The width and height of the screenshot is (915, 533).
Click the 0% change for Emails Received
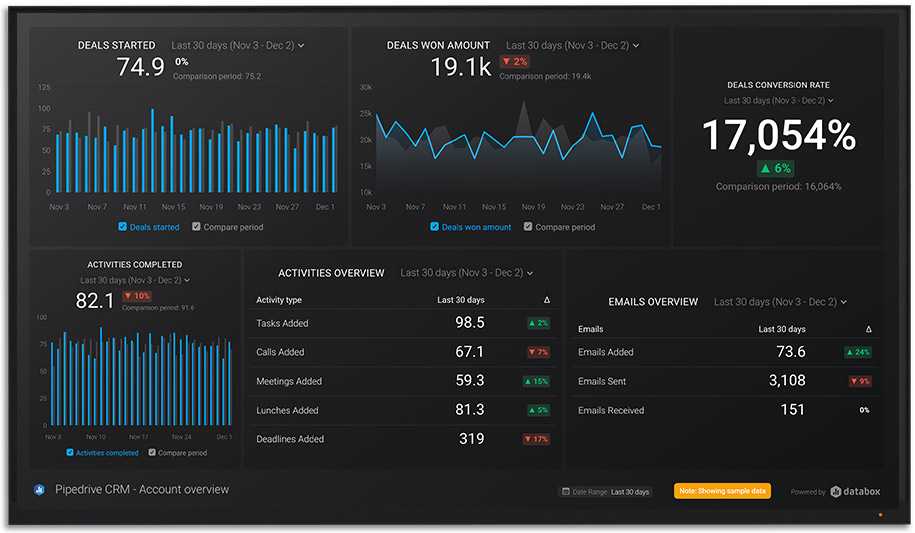pyautogui.click(x=864, y=410)
